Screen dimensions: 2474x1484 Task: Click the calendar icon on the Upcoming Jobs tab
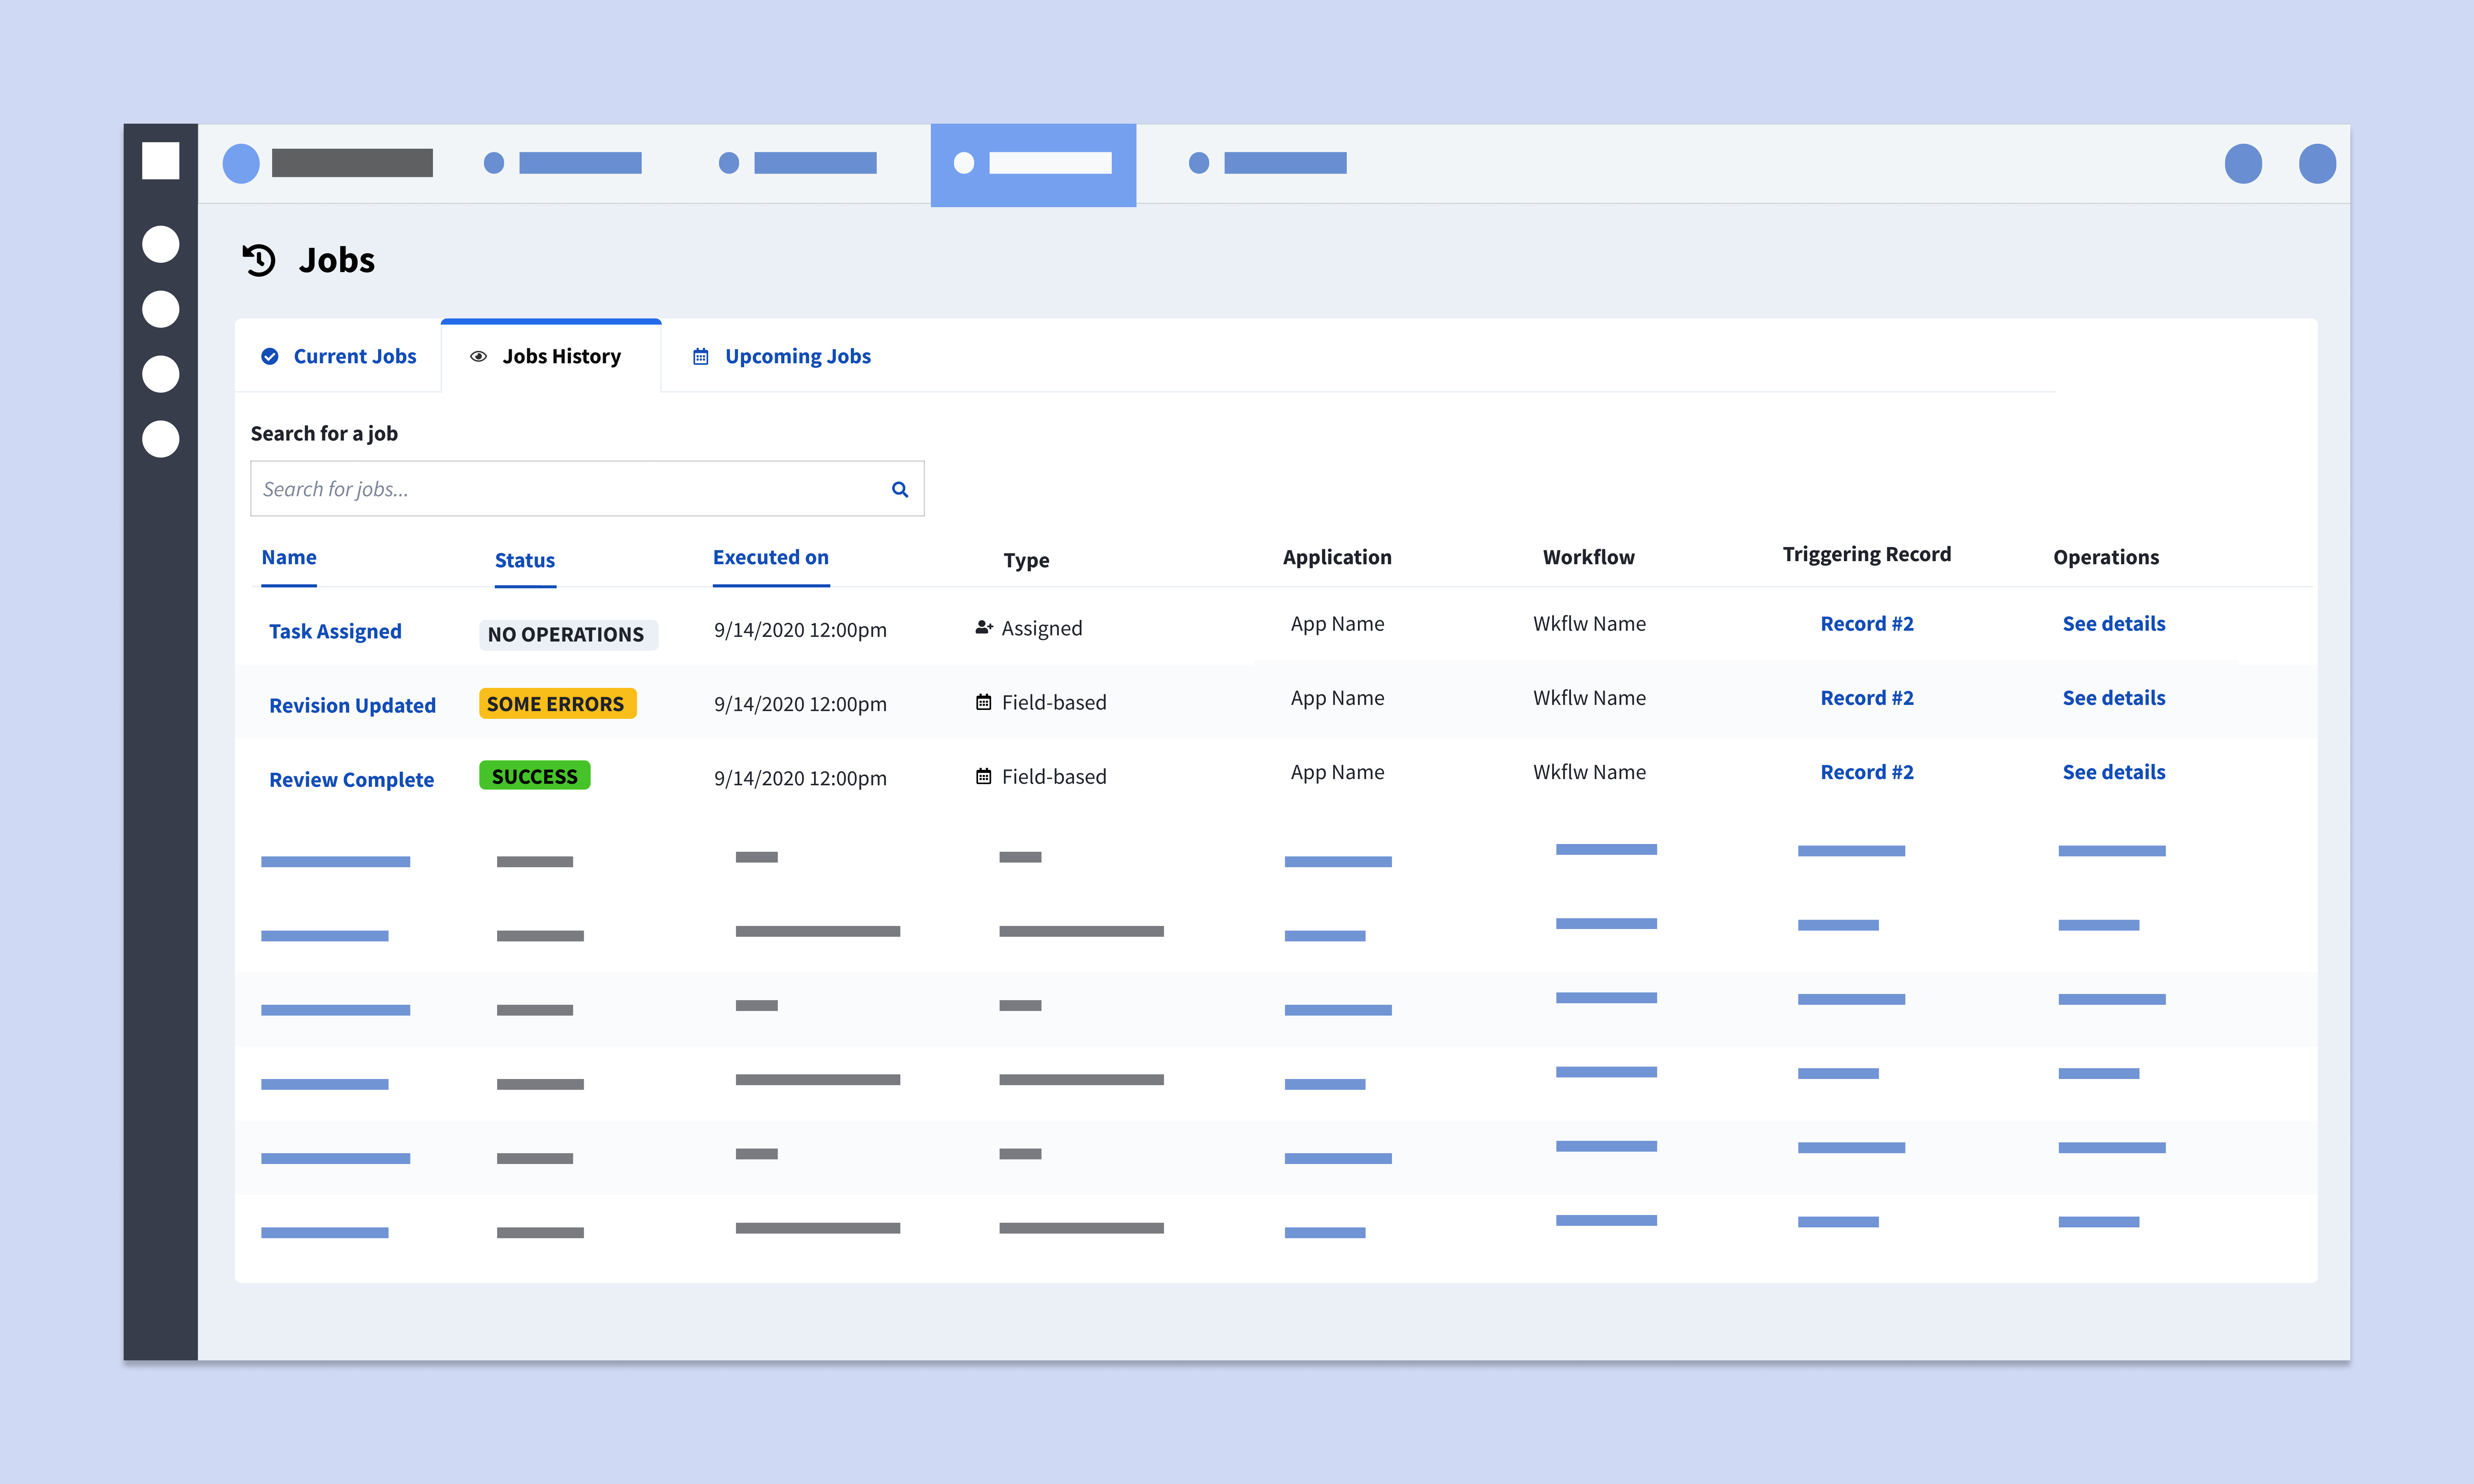(700, 356)
